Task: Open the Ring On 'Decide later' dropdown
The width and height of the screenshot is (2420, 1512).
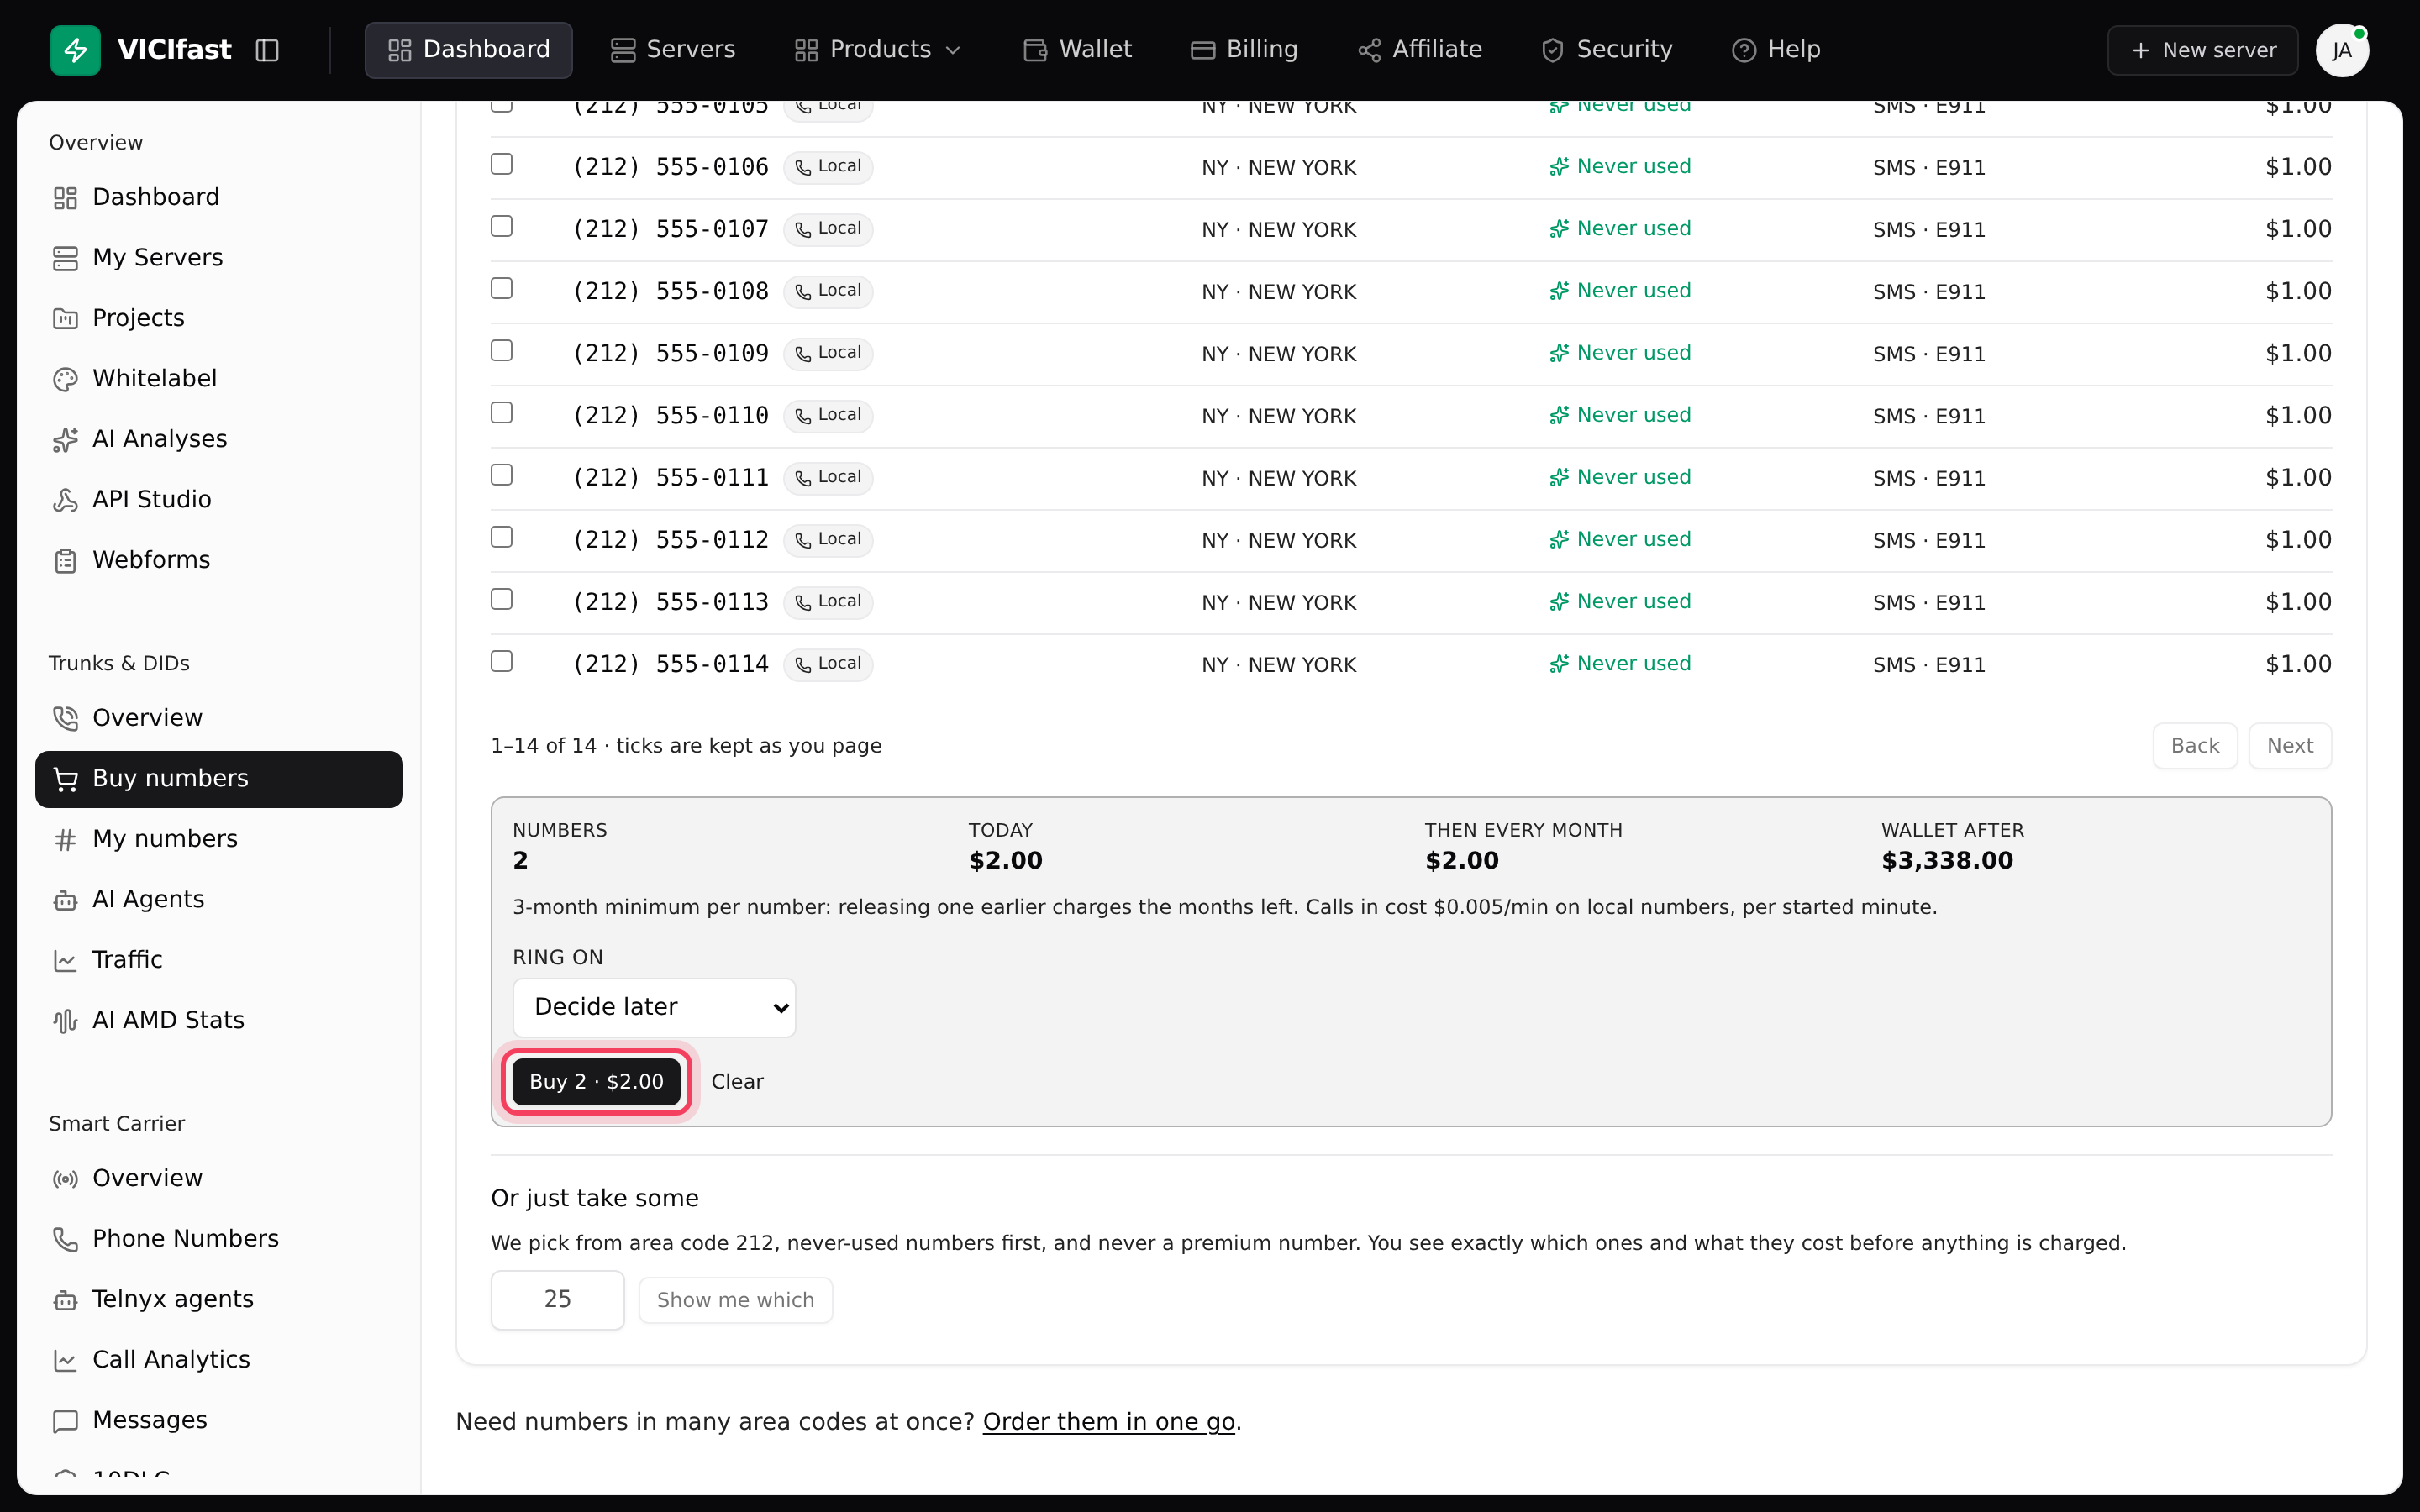Action: 654,1007
